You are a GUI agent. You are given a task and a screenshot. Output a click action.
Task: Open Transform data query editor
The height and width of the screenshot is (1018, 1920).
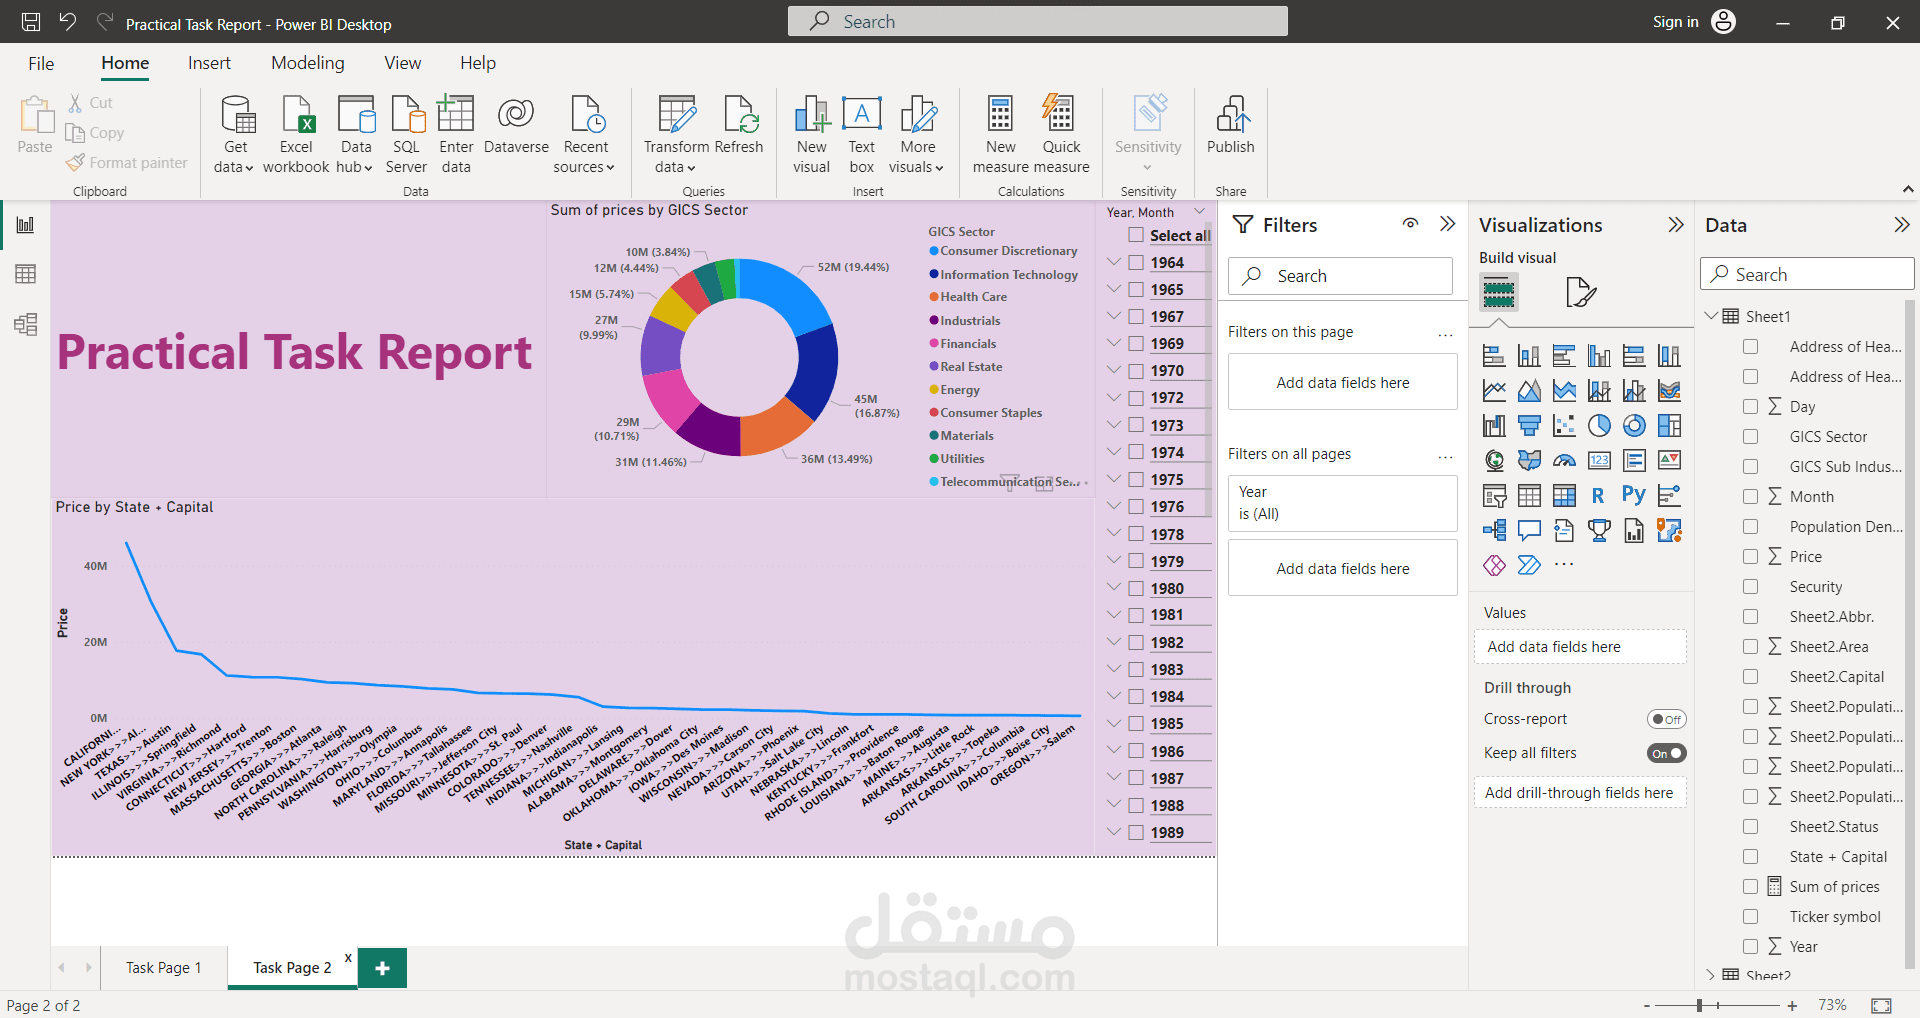(x=676, y=135)
